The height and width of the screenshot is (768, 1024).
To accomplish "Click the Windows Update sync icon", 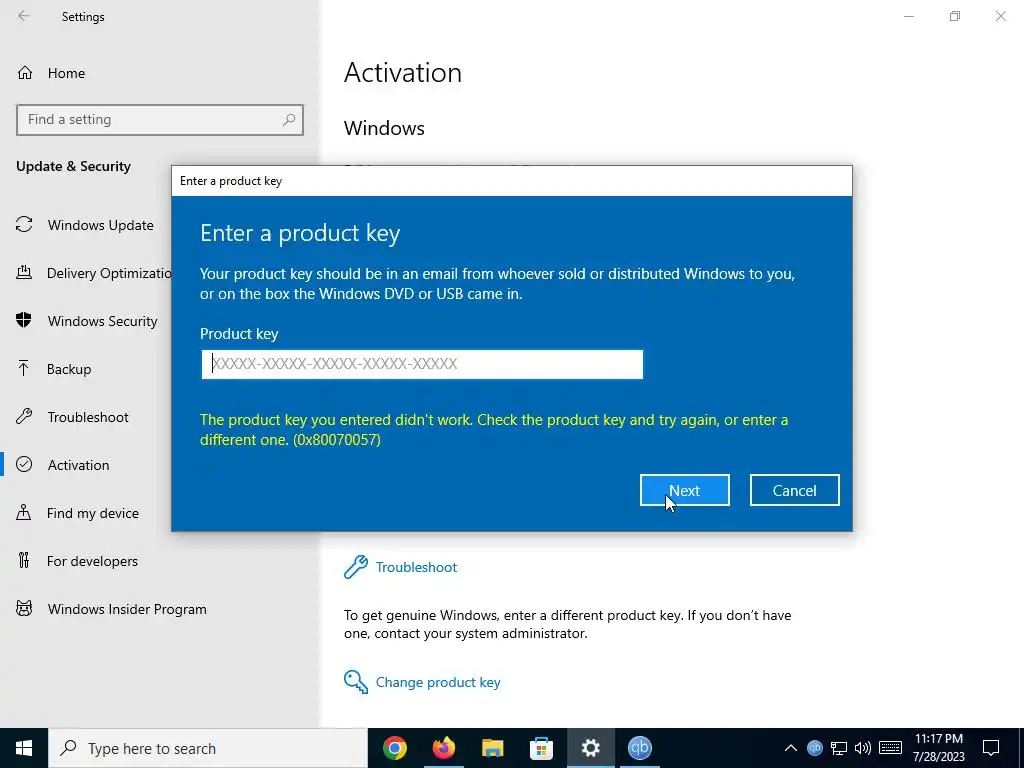I will (24, 225).
